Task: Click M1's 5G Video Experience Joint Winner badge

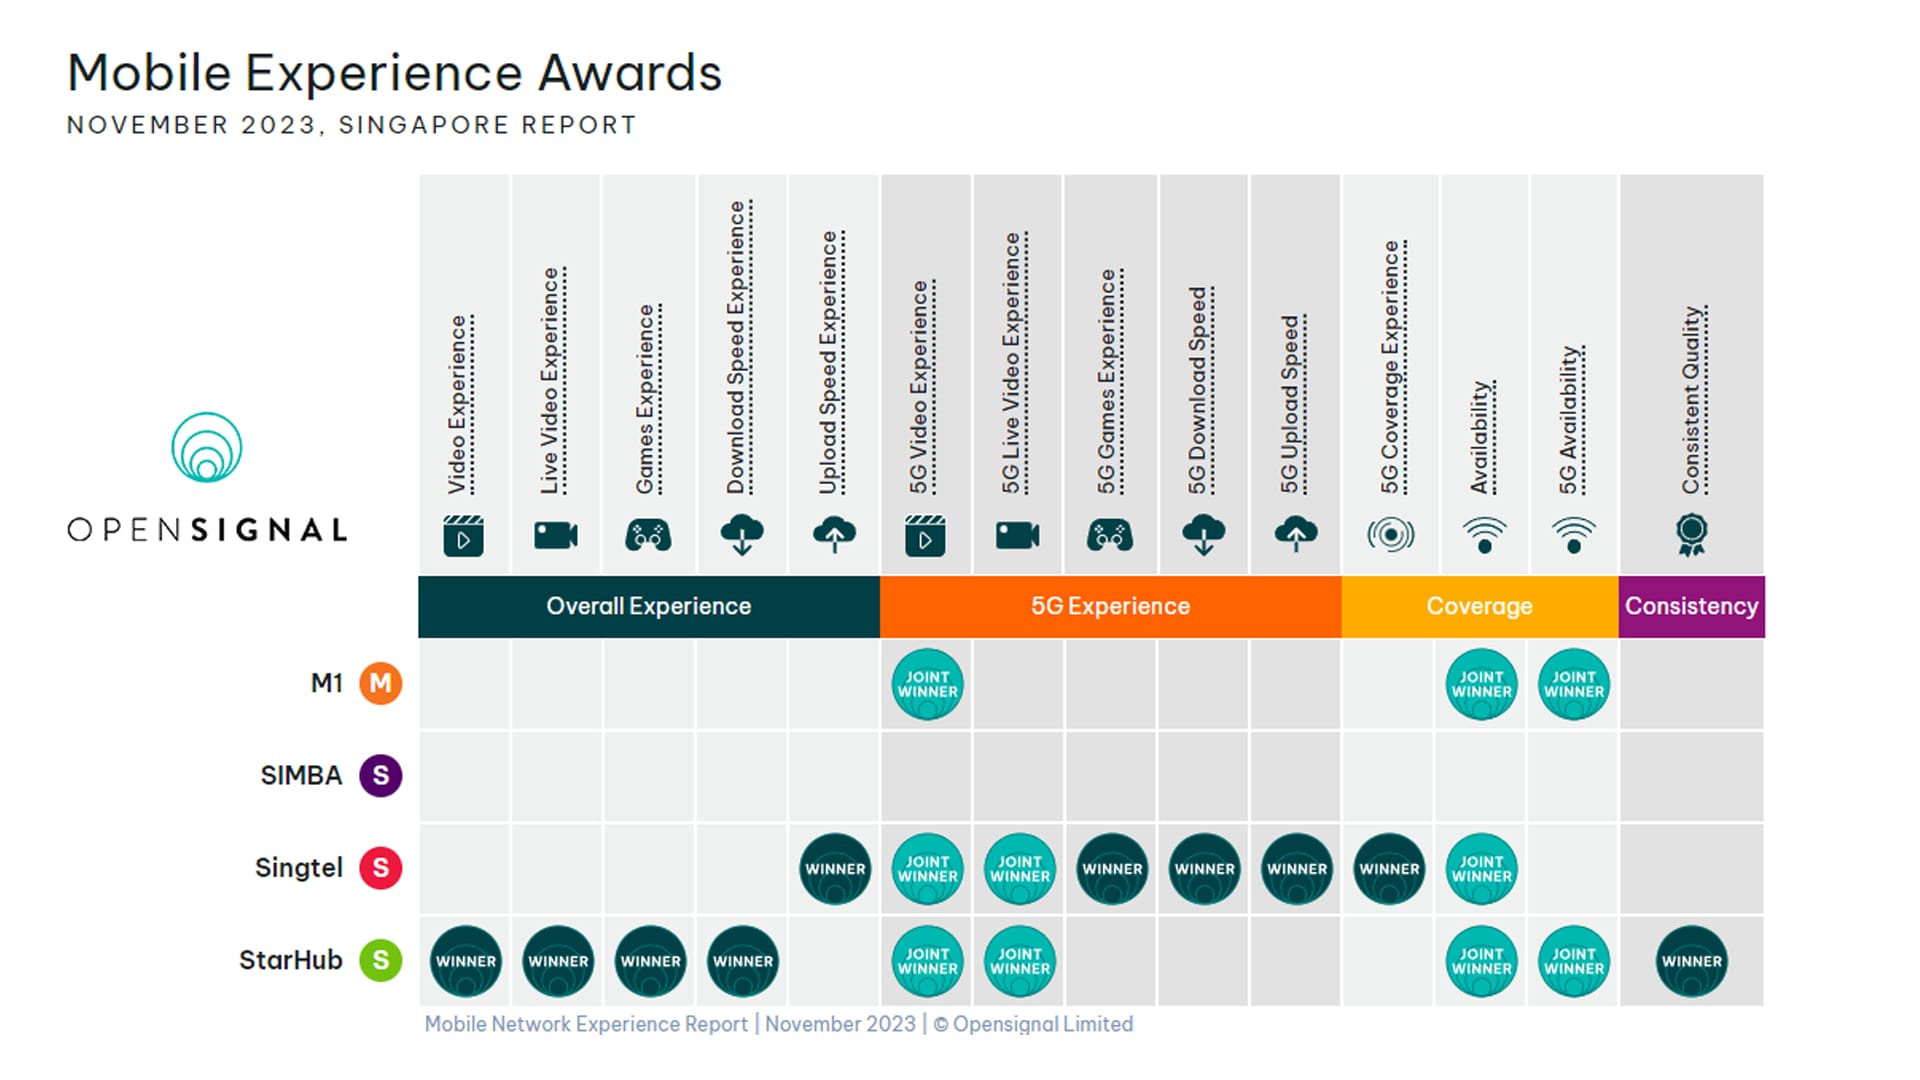Action: [x=927, y=684]
